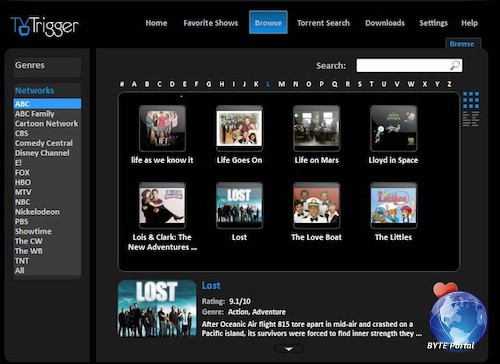The image size is (500, 364).
Task: Select the Life on Mars thumbnail
Action: pos(316,128)
